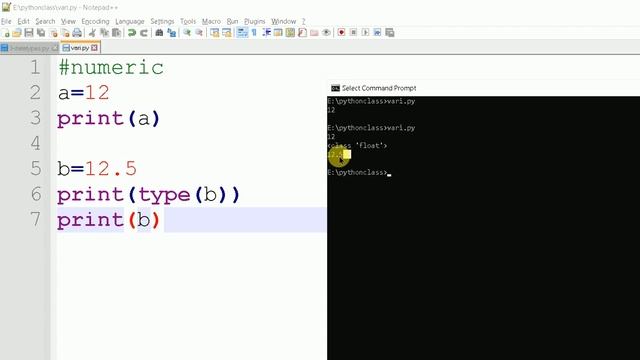Click the Redo arrow toolbar icon
Screen dimensions: 640x360
(144, 33)
